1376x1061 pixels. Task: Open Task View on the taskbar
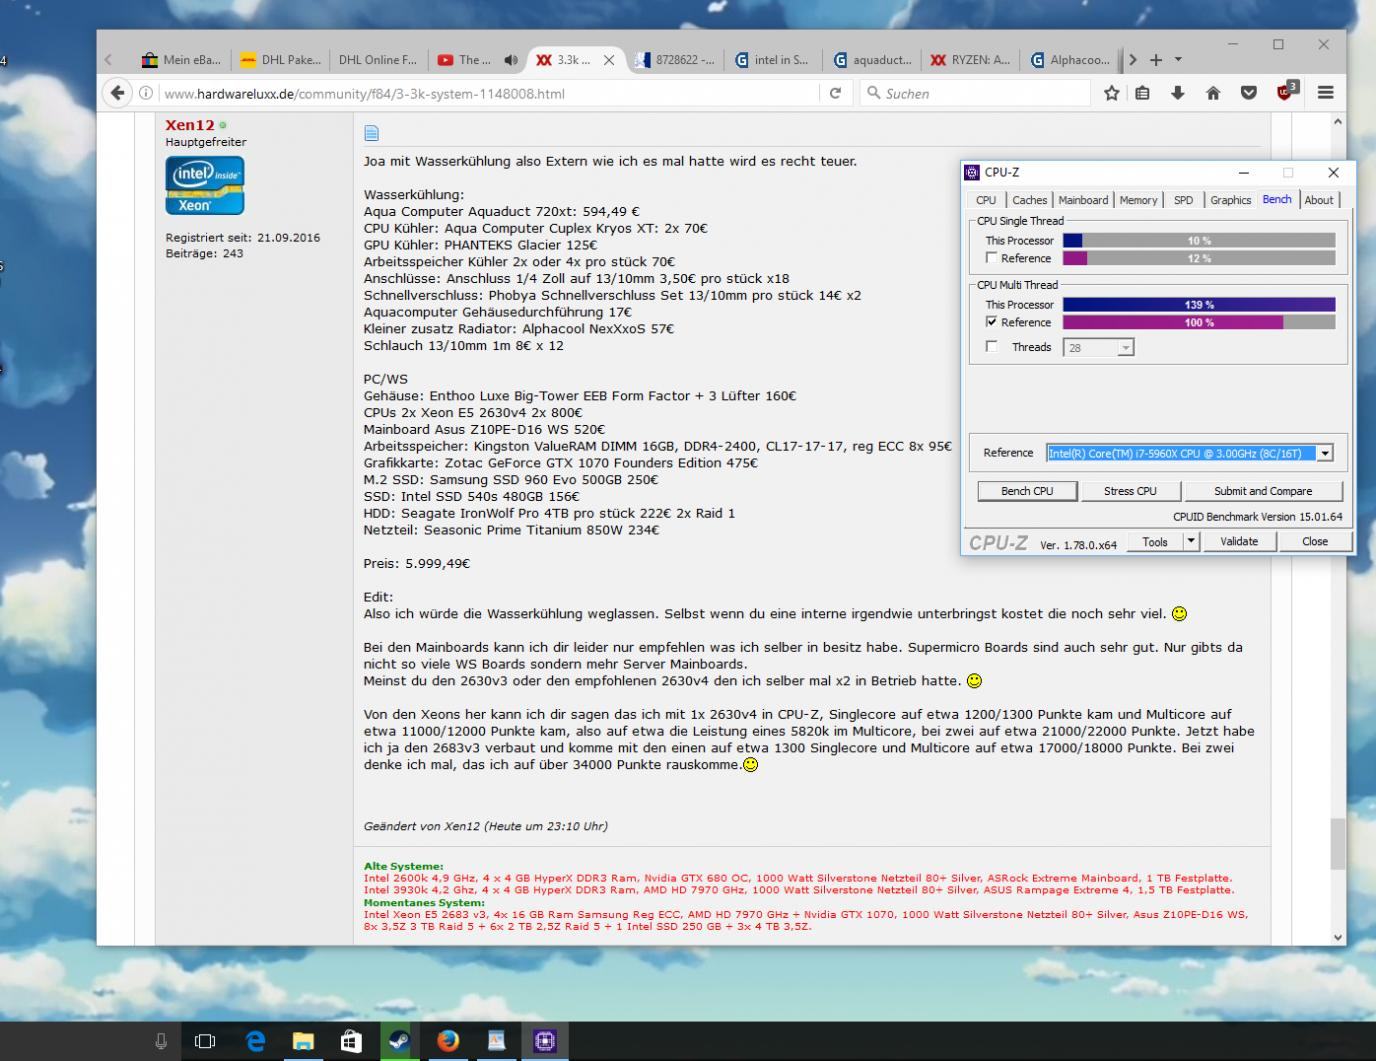[205, 1041]
